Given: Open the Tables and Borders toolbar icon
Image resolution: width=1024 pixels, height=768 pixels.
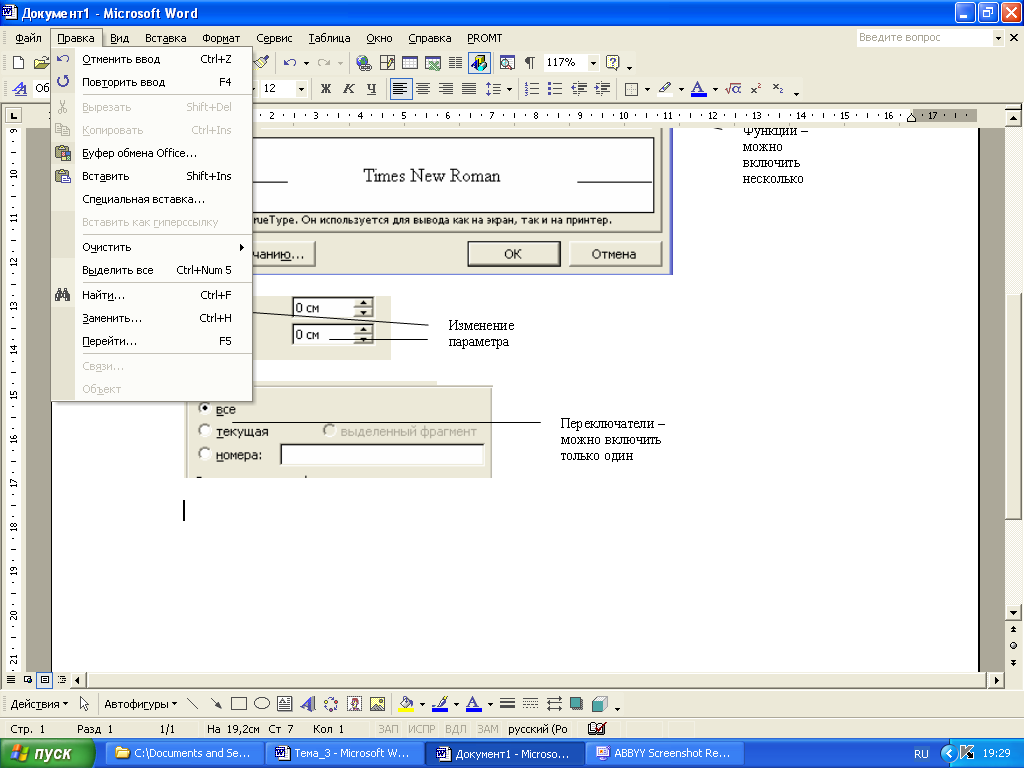Looking at the screenshot, I should (x=387, y=63).
